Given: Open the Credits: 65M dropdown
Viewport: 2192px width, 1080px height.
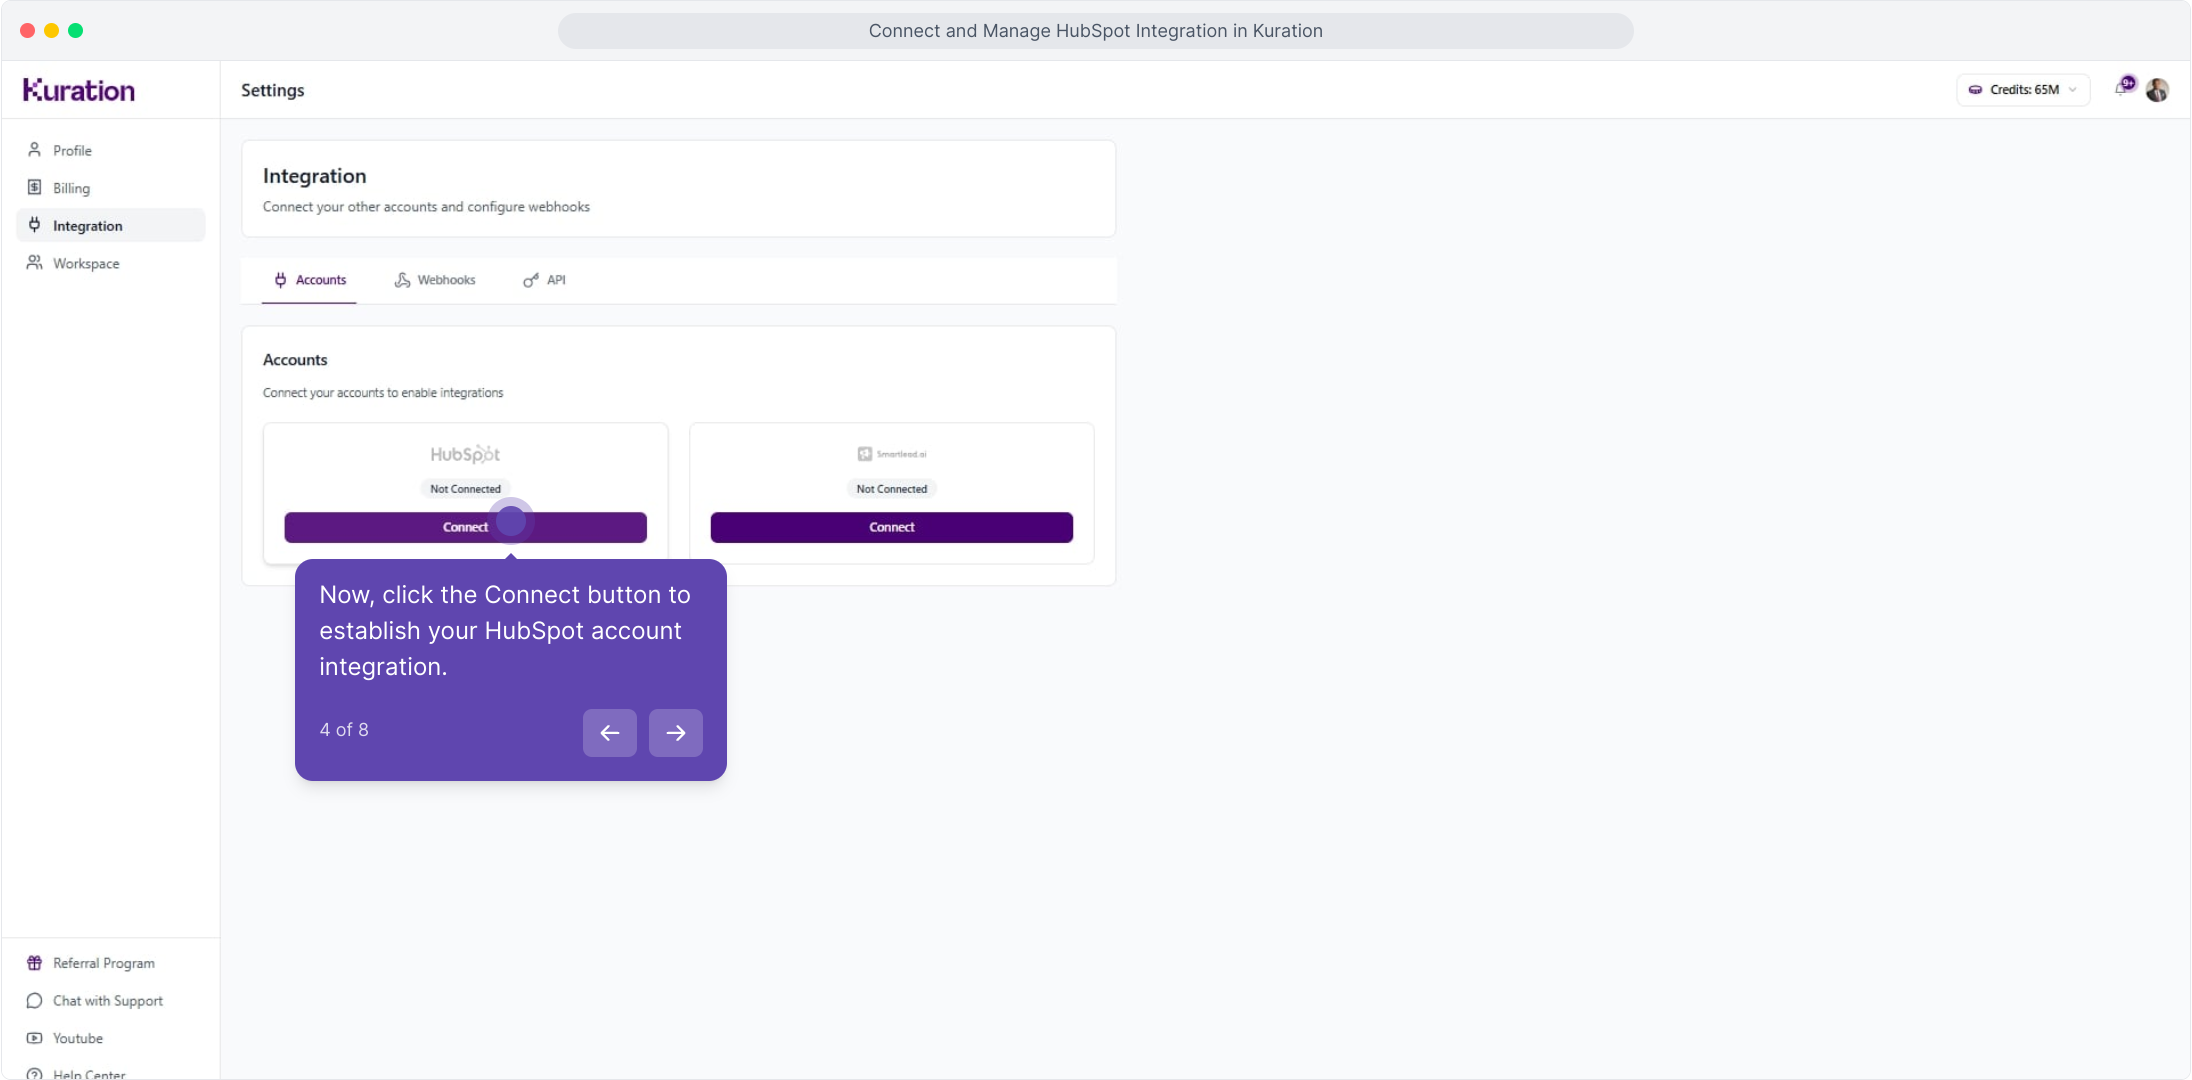Looking at the screenshot, I should click(x=2023, y=90).
